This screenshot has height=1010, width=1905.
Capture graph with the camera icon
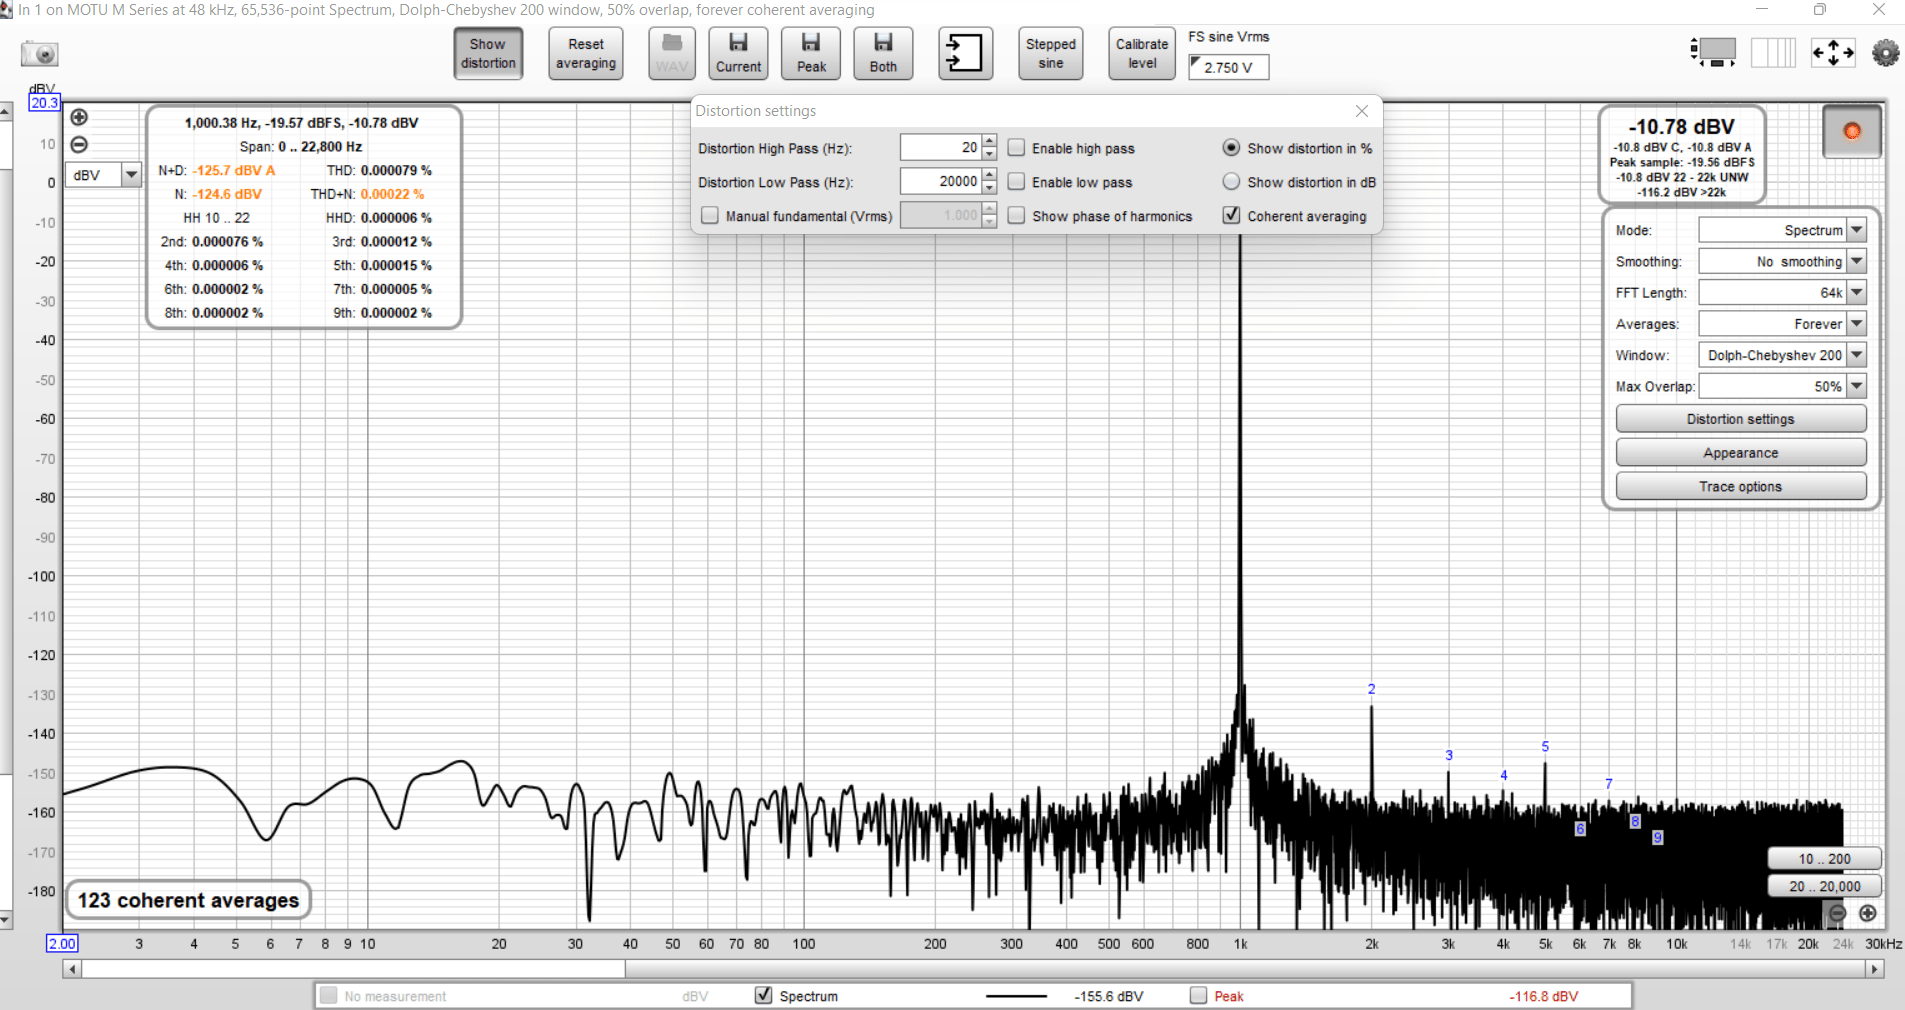40,54
